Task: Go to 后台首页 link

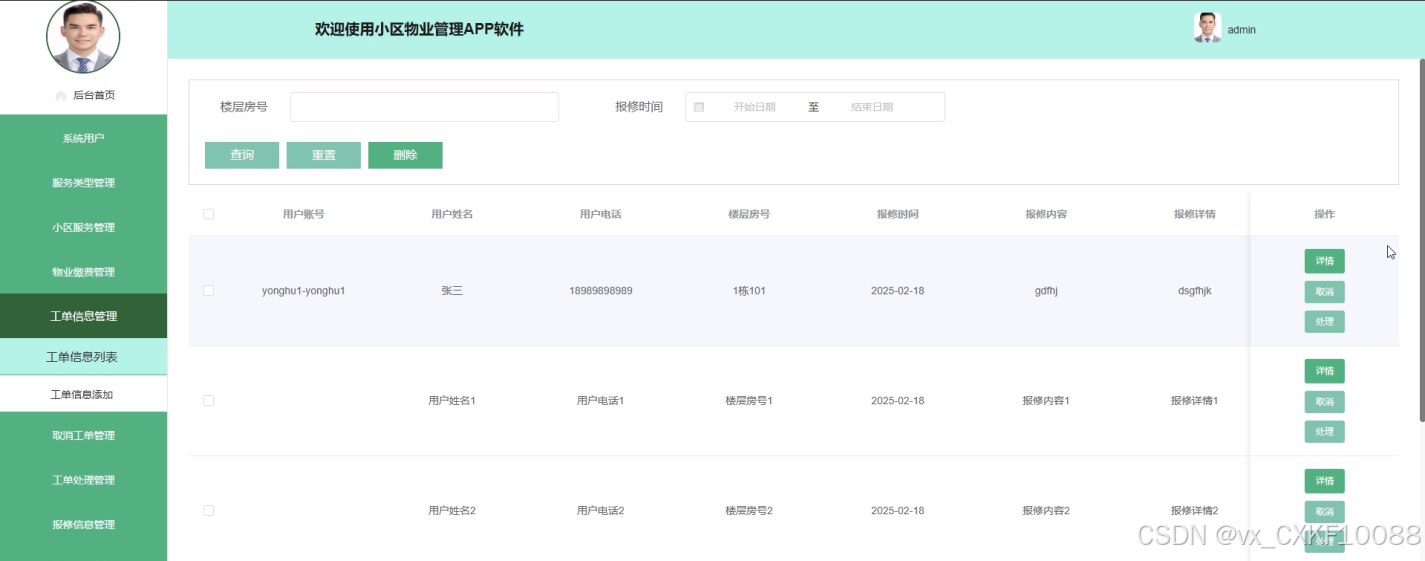Action: point(94,95)
